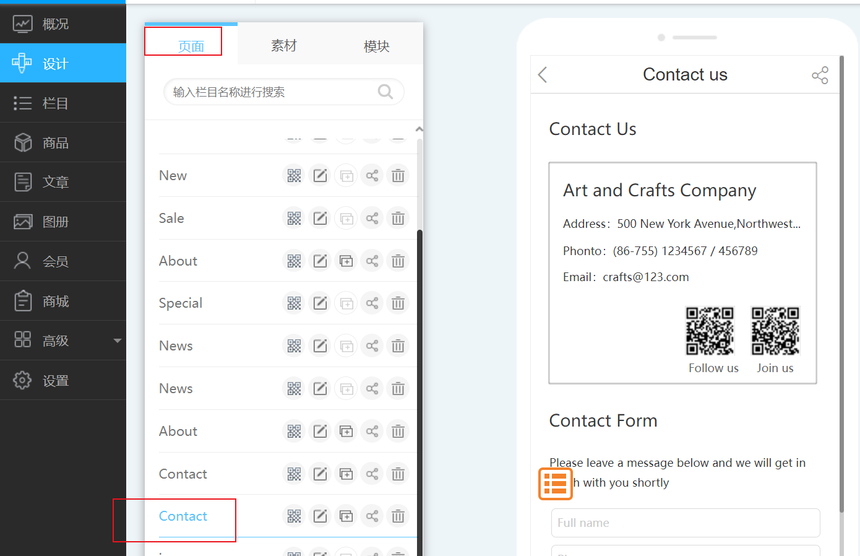Share the Sale page

(x=372, y=218)
